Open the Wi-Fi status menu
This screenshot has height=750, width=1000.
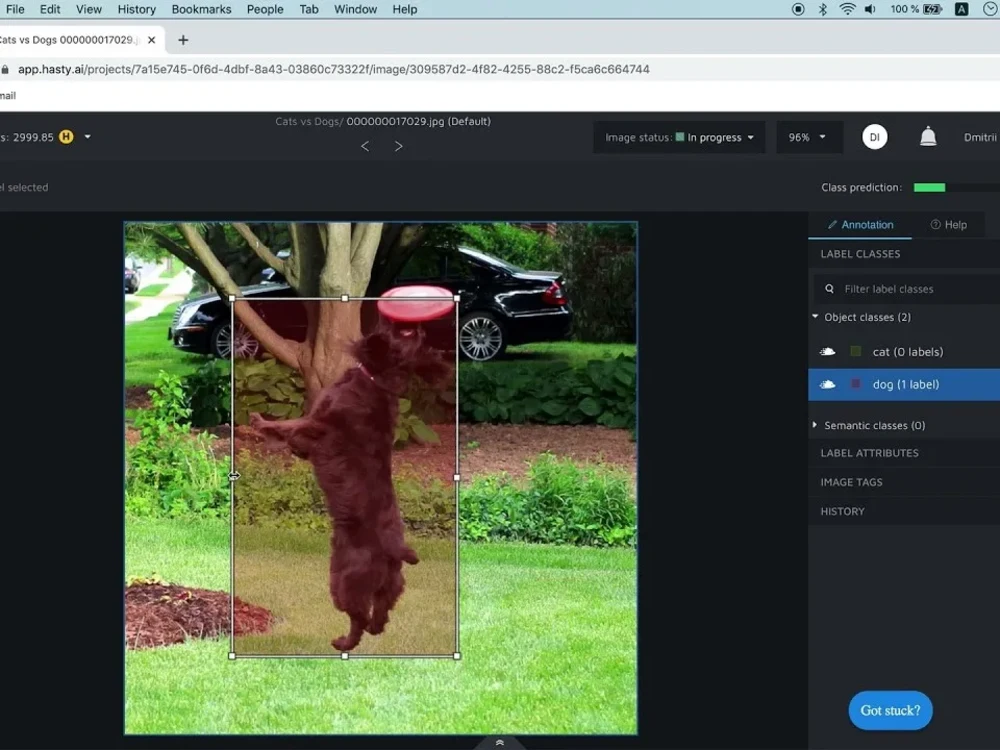(x=847, y=9)
